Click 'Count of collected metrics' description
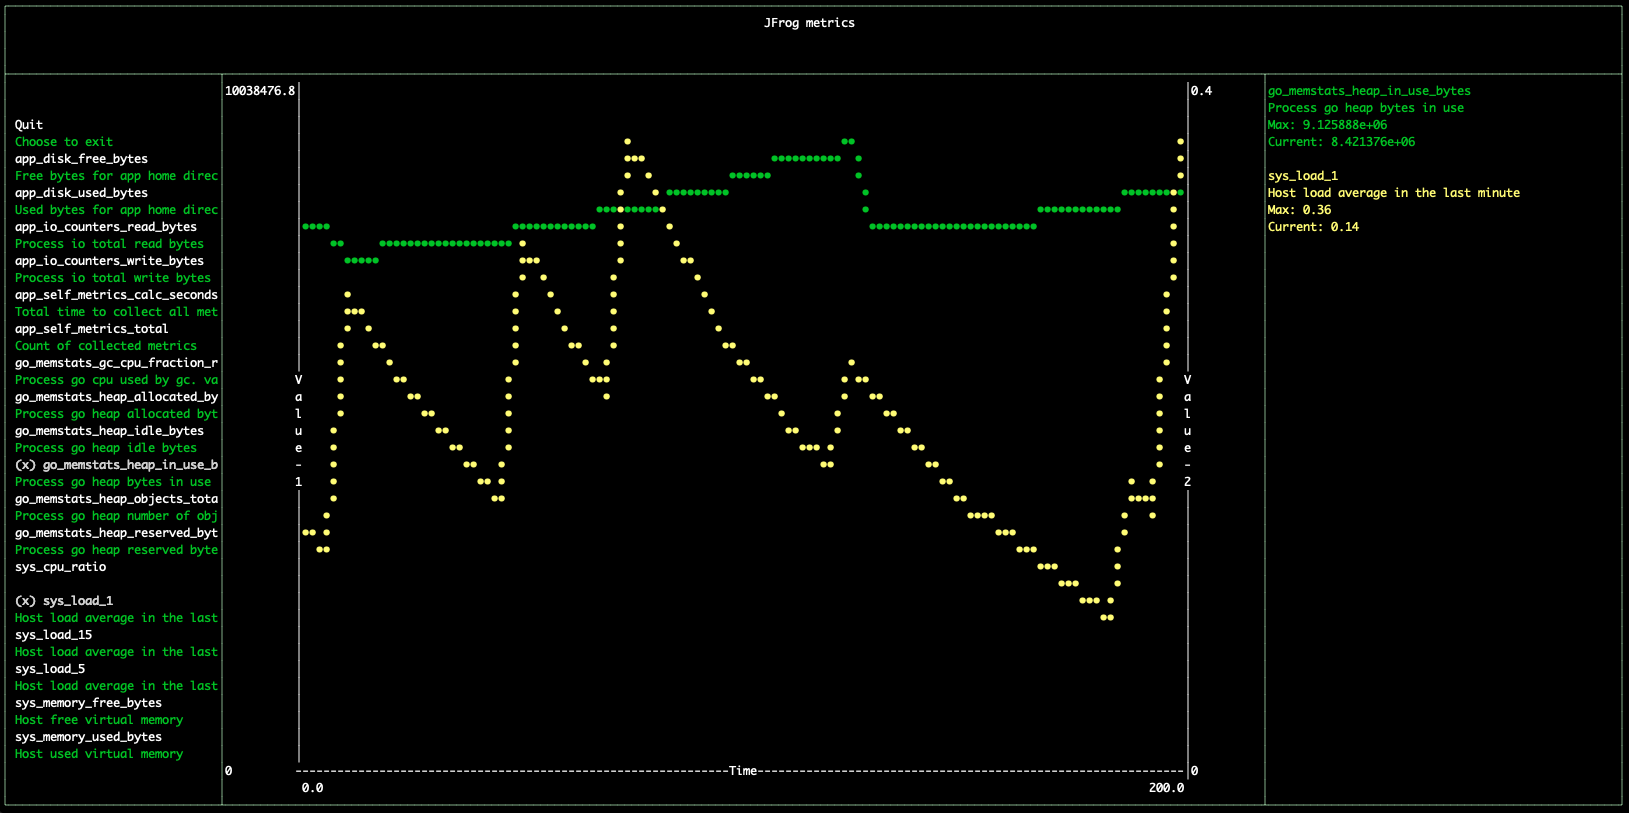This screenshot has height=813, width=1629. 106,346
